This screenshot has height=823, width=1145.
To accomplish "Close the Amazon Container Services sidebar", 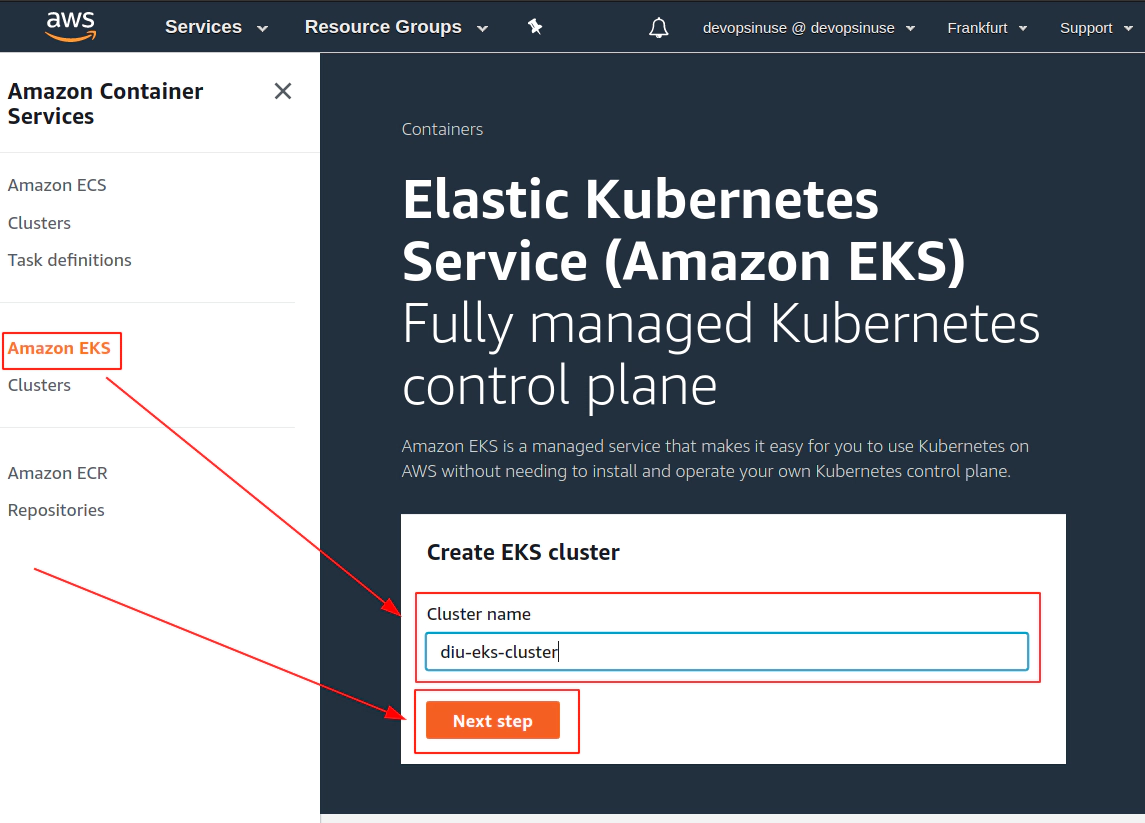I will [x=283, y=91].
